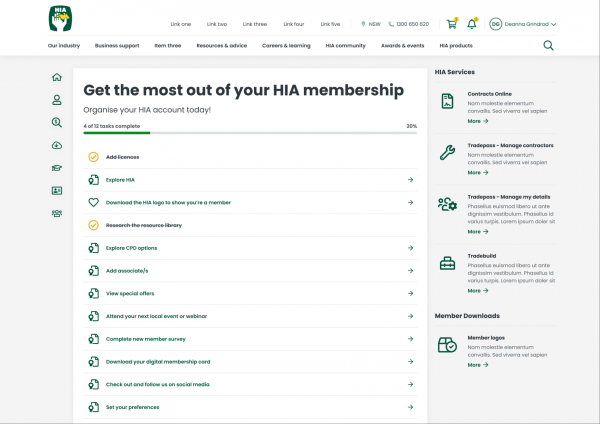Open Check out and follow us on social media
Viewport: 600px width, 424px height.
pos(250,385)
